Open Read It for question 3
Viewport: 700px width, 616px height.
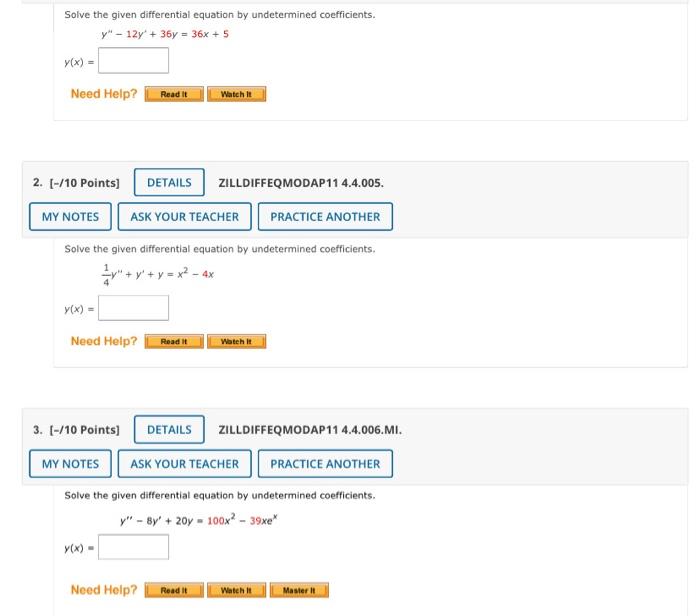point(174,590)
